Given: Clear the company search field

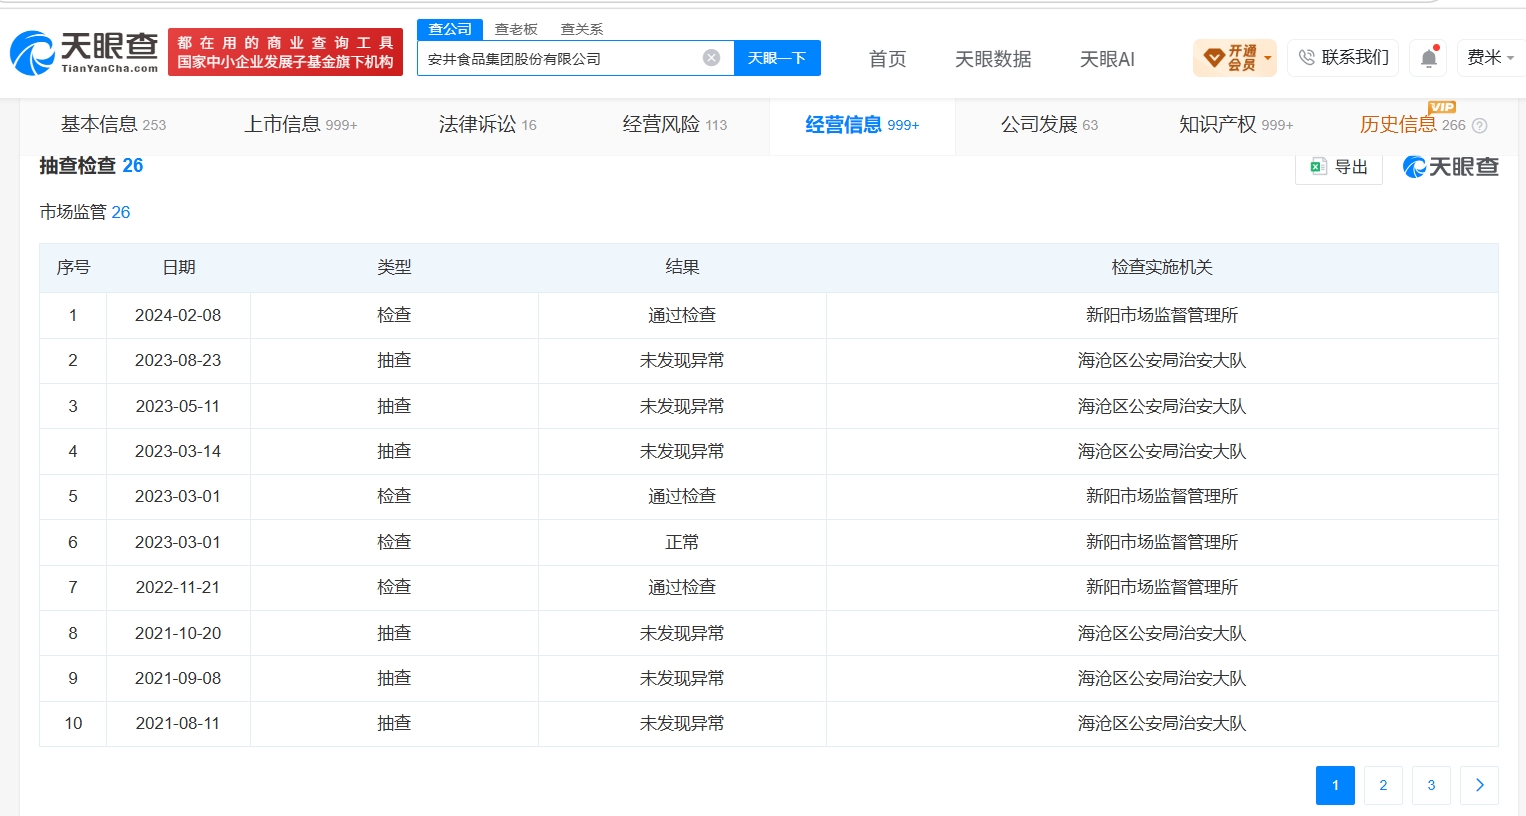Looking at the screenshot, I should point(711,58).
